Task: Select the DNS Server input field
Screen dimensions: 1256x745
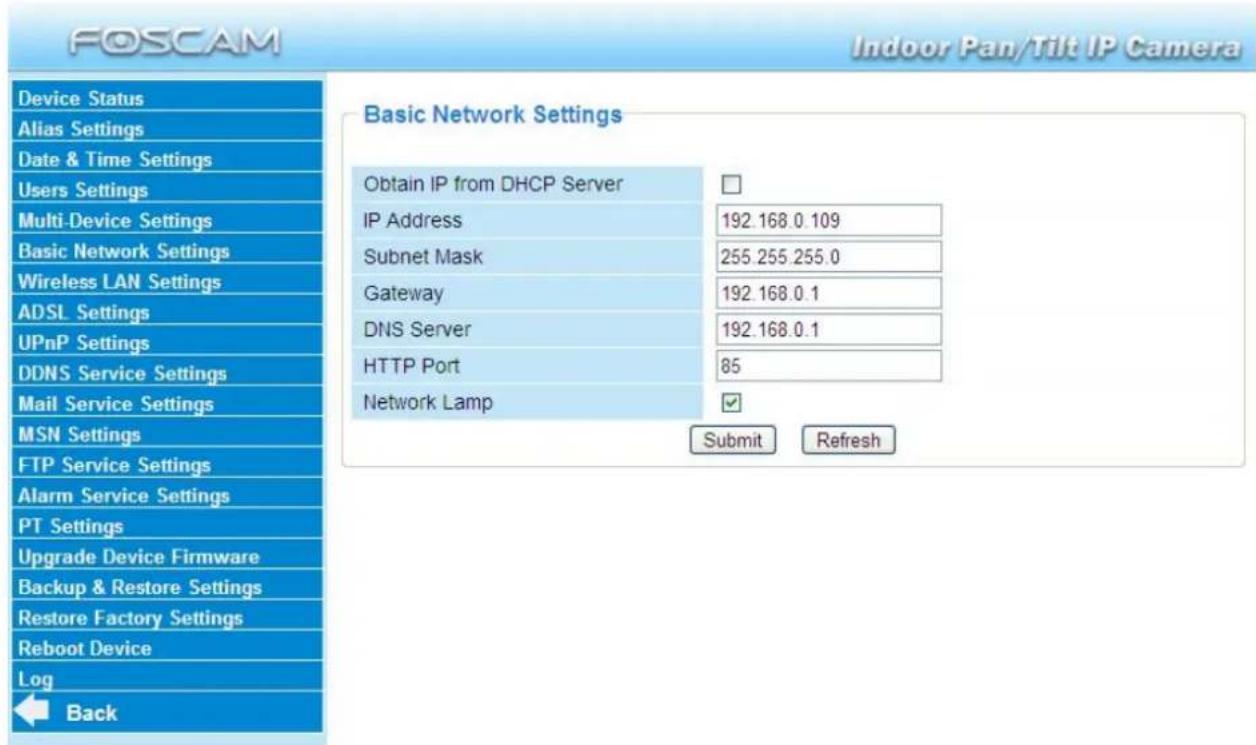Action: (829, 329)
